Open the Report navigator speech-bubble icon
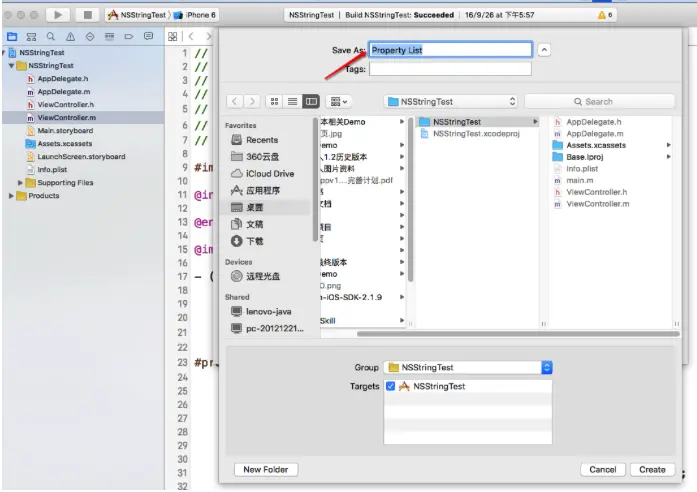The height and width of the screenshot is (492, 697). point(148,36)
